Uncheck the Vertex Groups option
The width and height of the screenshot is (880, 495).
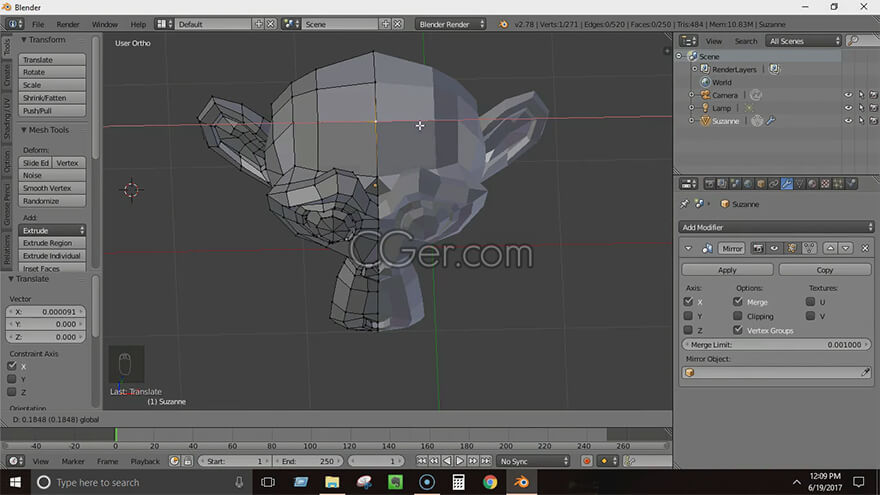[737, 329]
